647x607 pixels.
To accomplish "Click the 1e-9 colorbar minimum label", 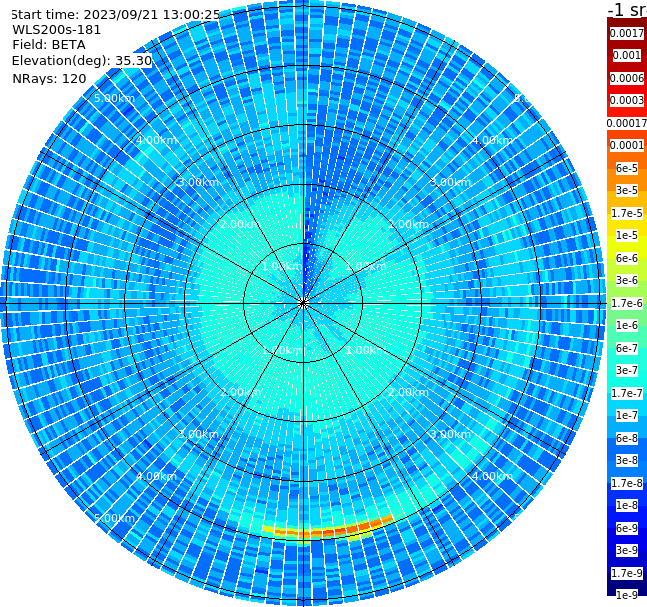I will coord(627,595).
